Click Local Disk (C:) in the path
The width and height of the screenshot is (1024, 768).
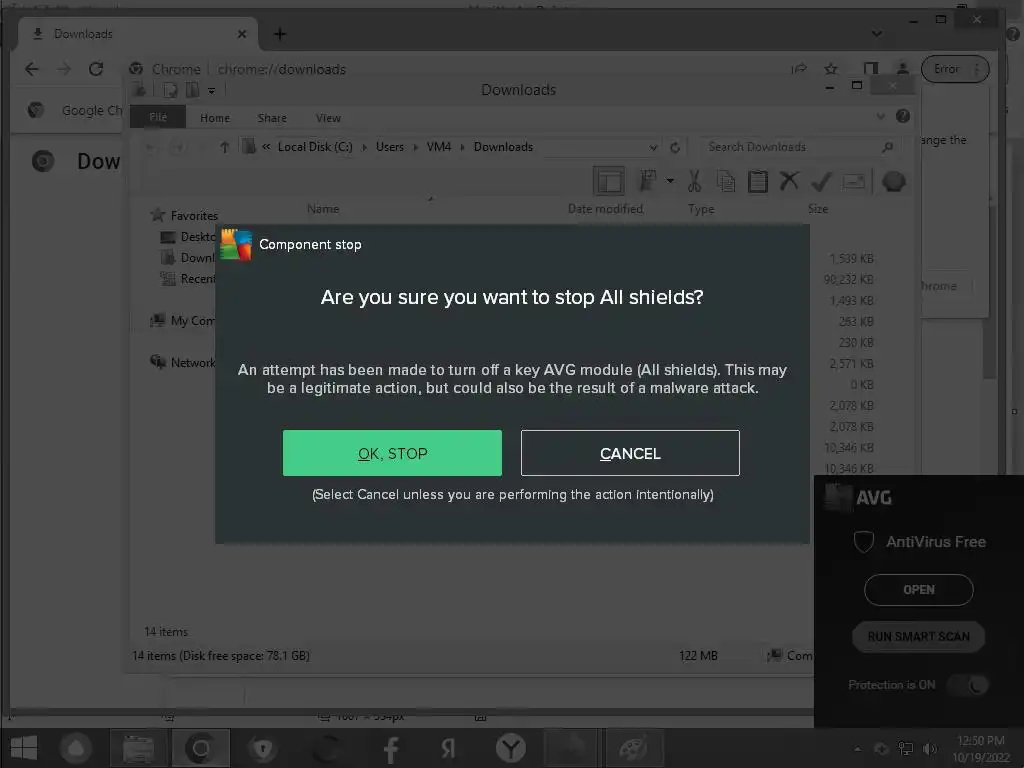click(315, 147)
